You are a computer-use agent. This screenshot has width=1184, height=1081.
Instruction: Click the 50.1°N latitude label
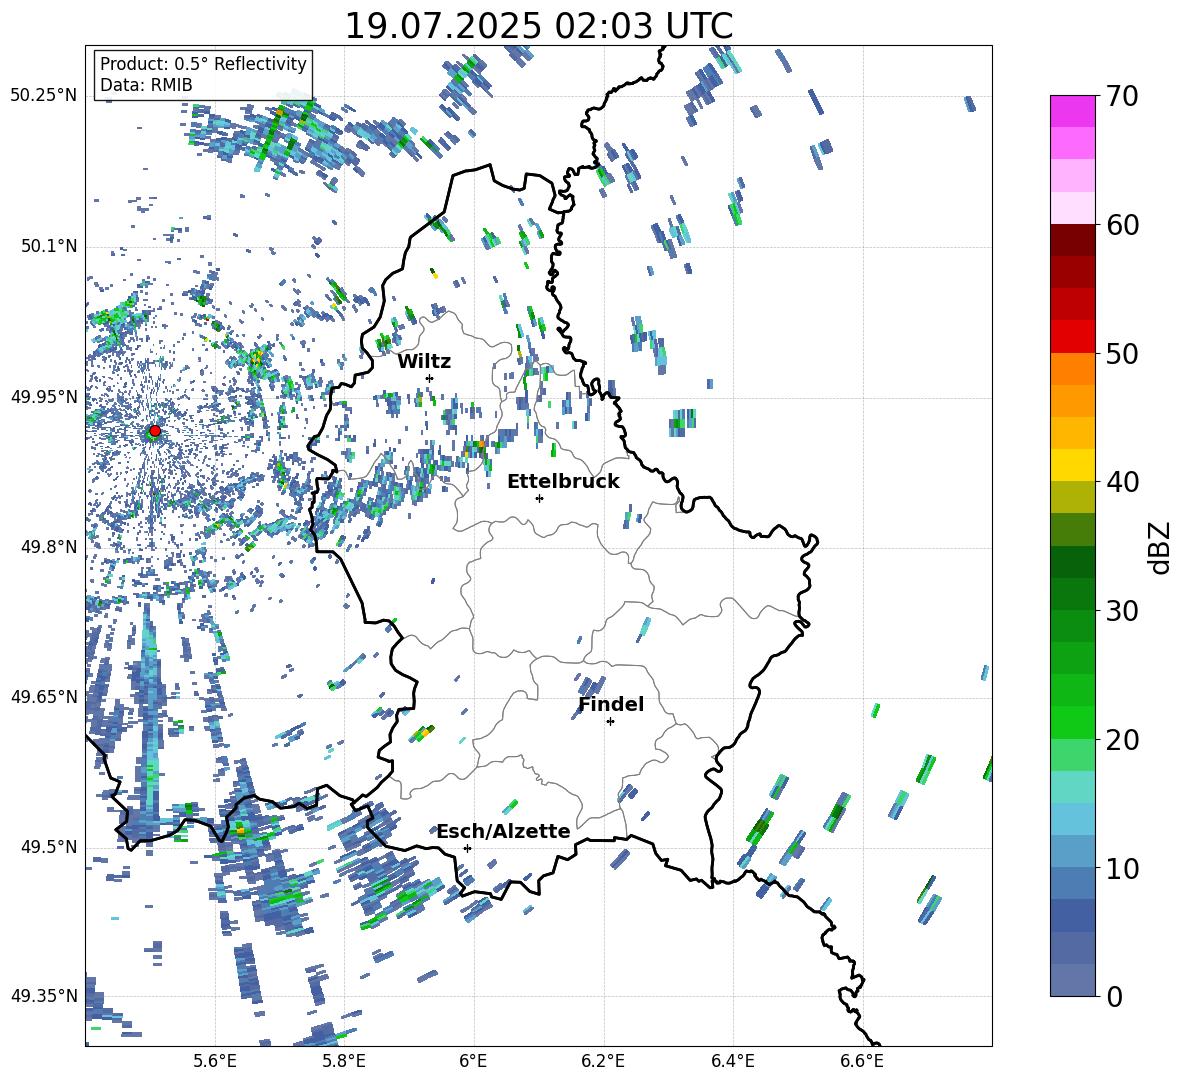click(x=49, y=246)
